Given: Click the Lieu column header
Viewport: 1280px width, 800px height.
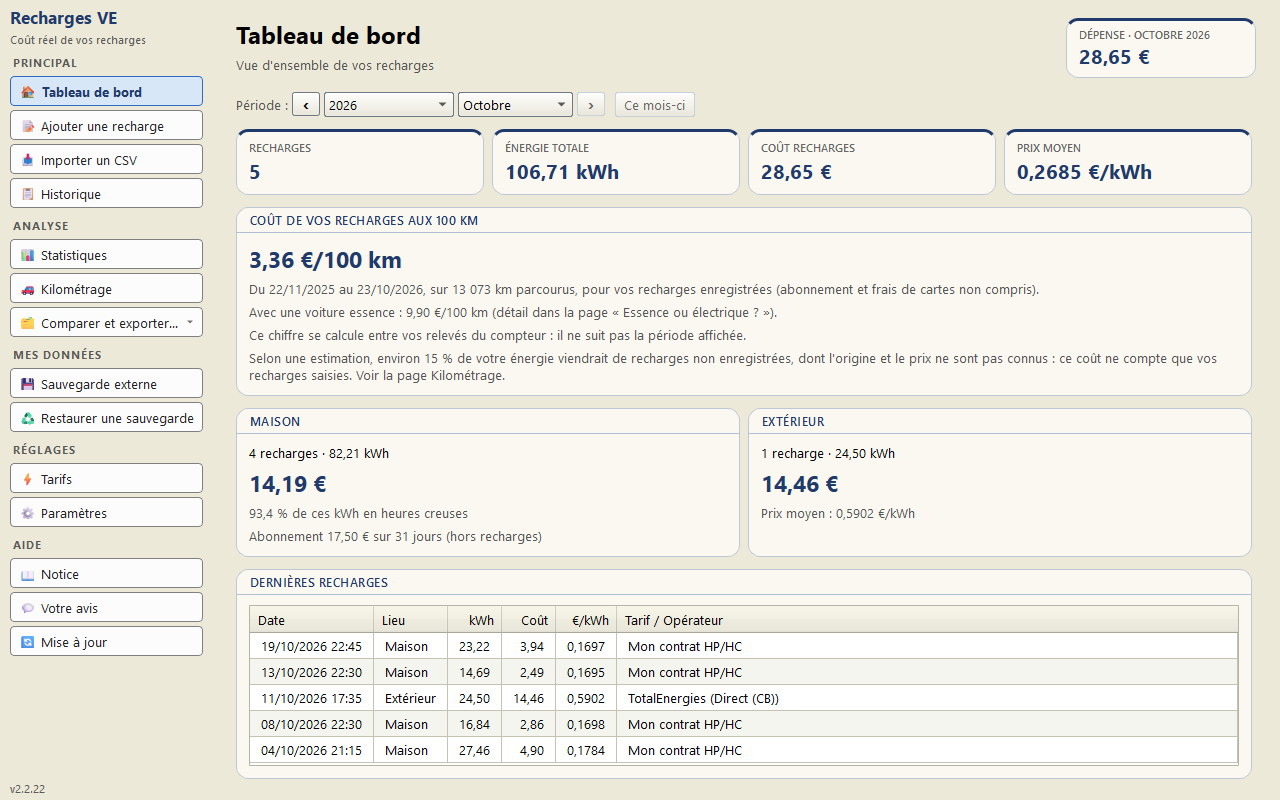Looking at the screenshot, I should [x=410, y=620].
